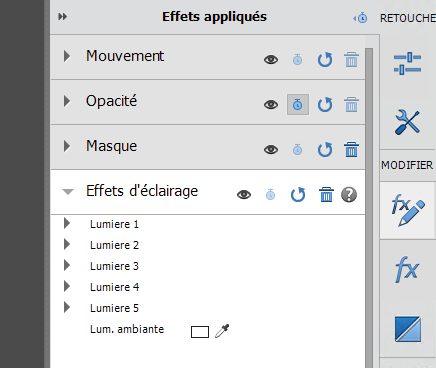Image resolution: width=436 pixels, height=368 pixels.
Task: Reset the Mouvement effect
Action: [x=325, y=60]
